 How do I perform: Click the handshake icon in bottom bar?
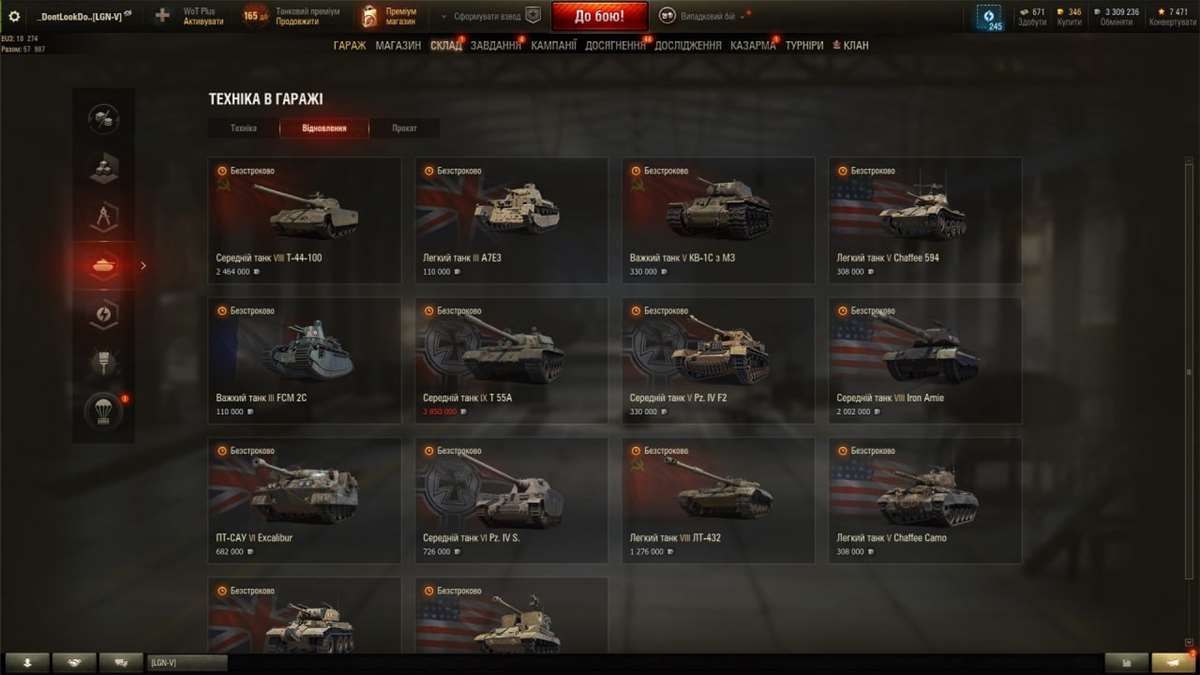(x=75, y=662)
